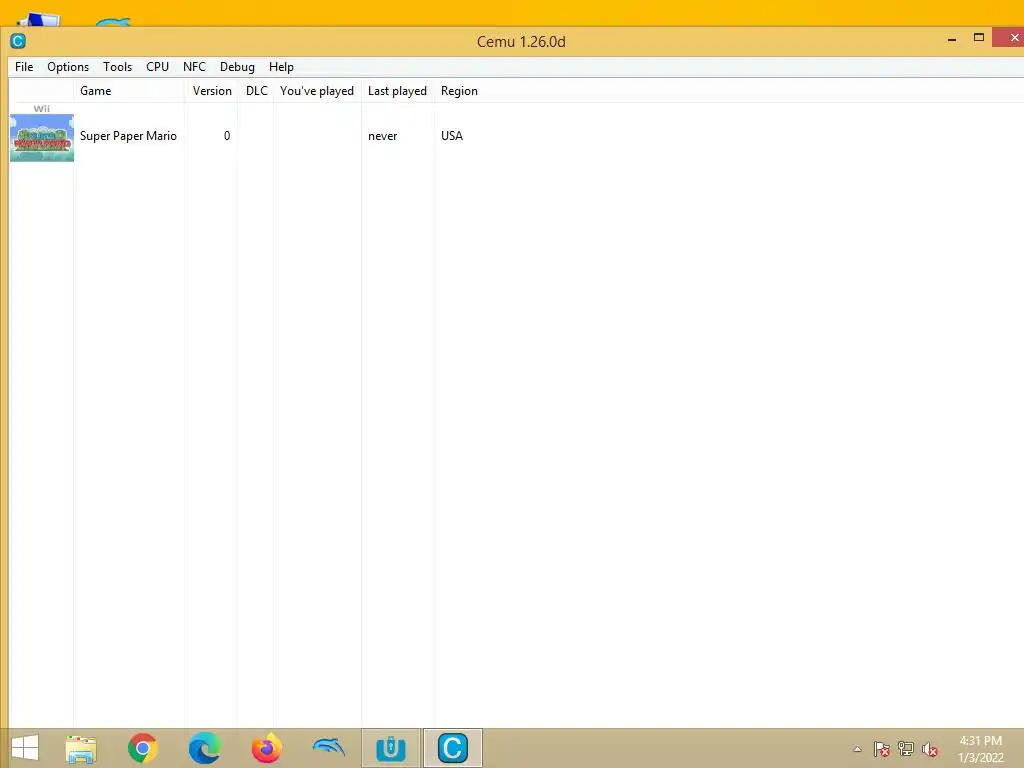Launch Google Chrome from taskbar
Image resolution: width=1024 pixels, height=768 pixels.
(x=142, y=748)
